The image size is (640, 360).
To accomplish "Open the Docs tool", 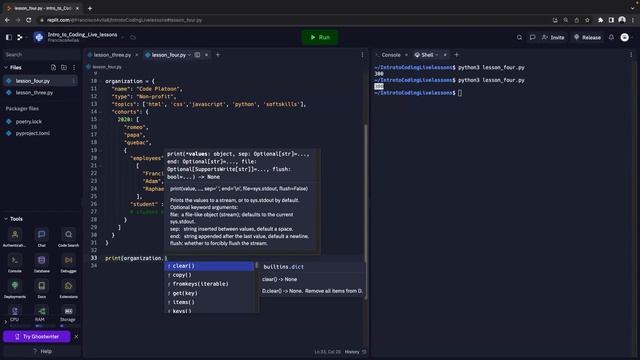I will pos(42,289).
